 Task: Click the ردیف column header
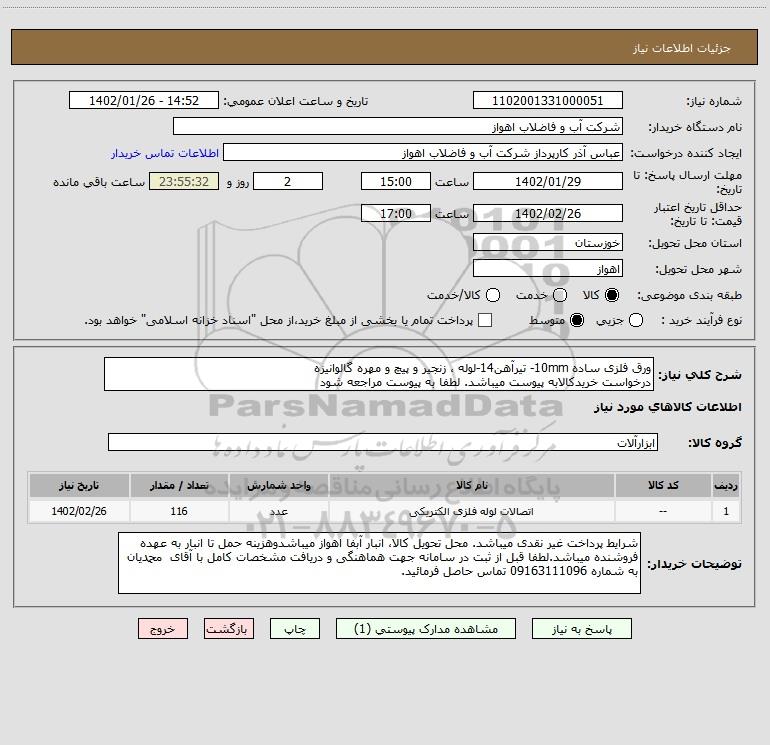[x=726, y=485]
